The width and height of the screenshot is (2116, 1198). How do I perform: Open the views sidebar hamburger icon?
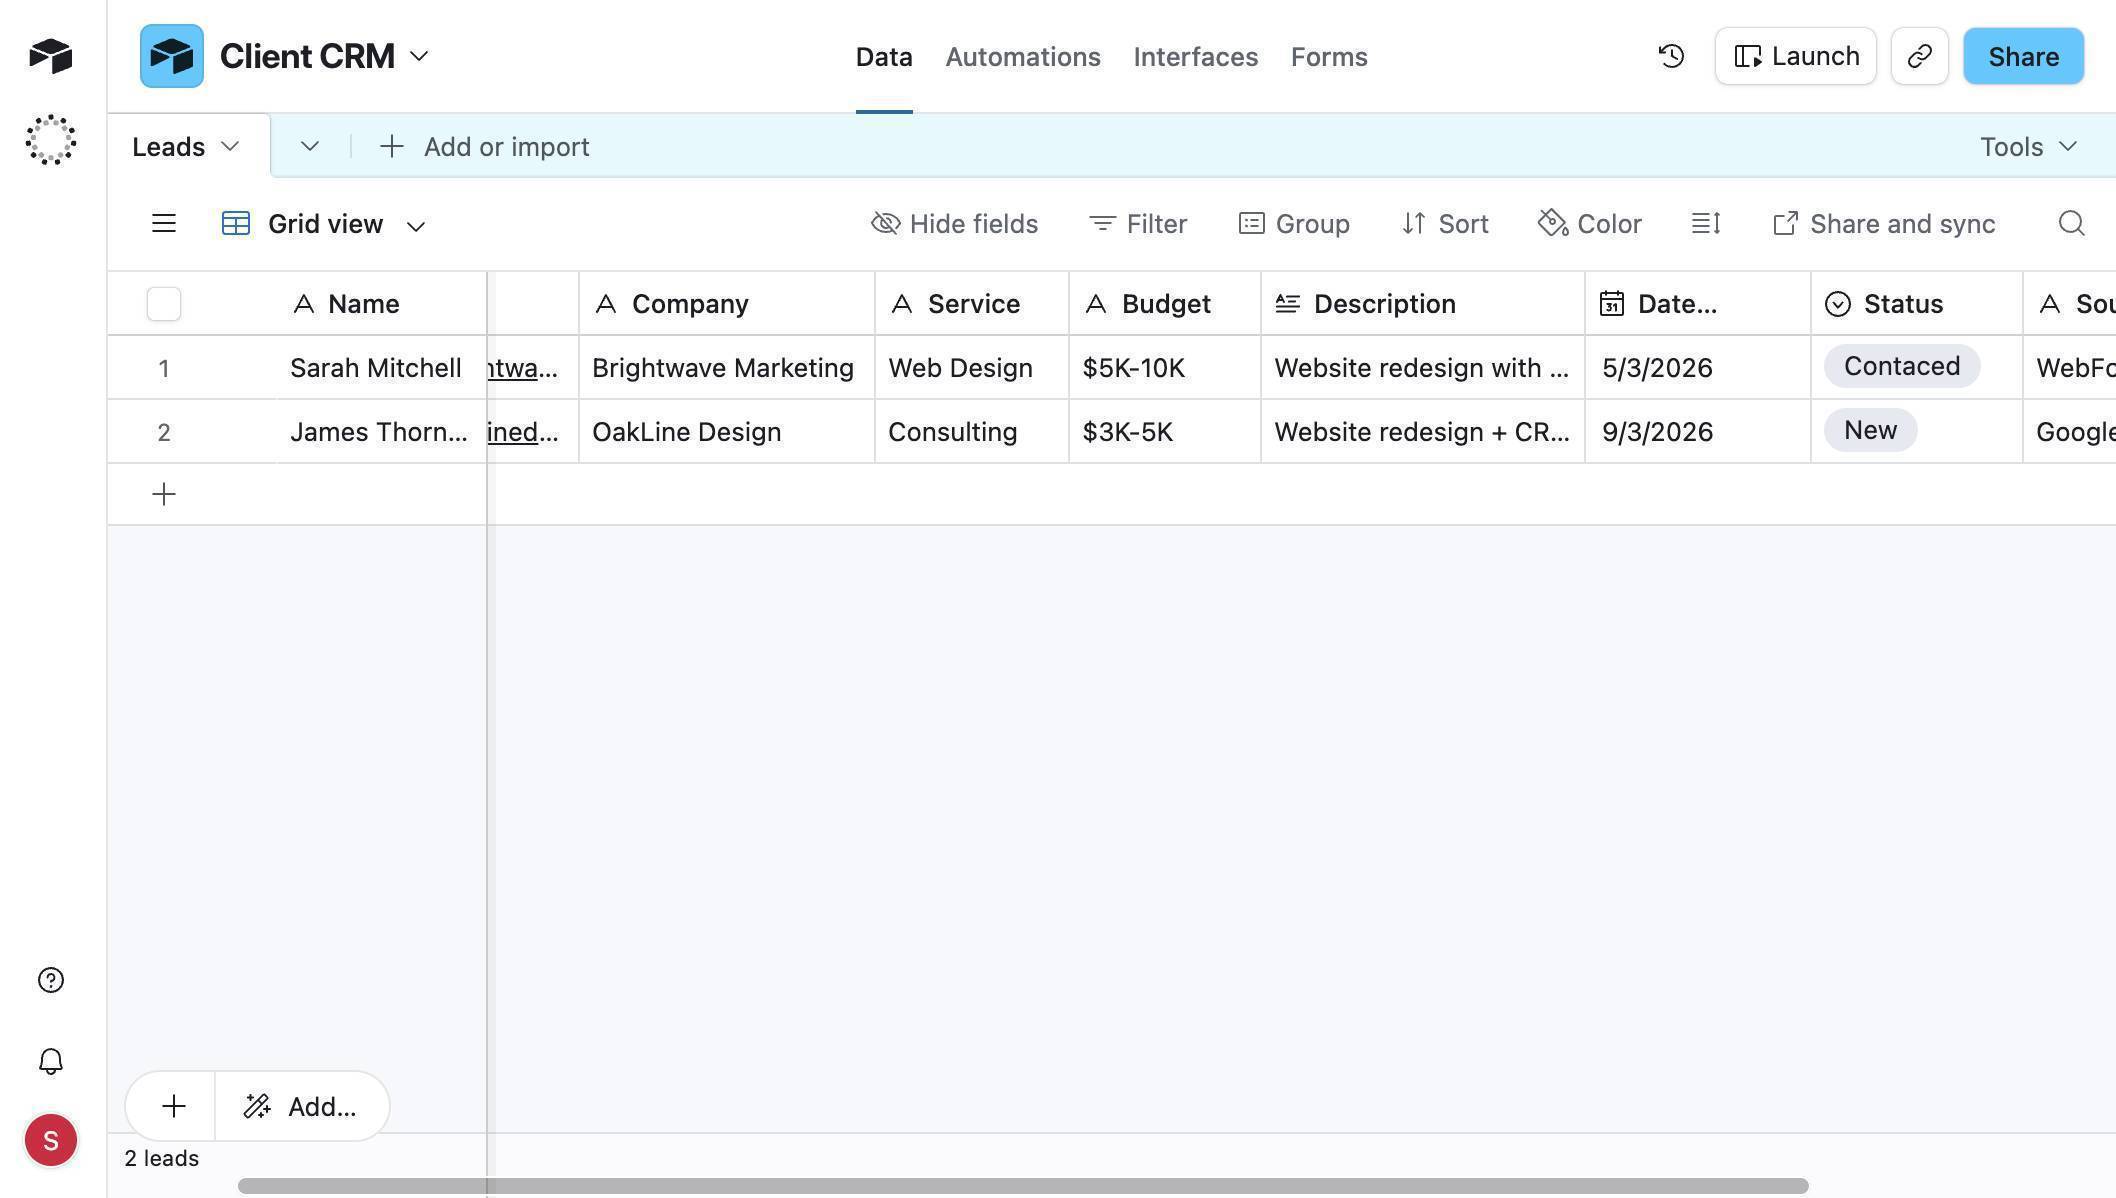click(x=163, y=223)
